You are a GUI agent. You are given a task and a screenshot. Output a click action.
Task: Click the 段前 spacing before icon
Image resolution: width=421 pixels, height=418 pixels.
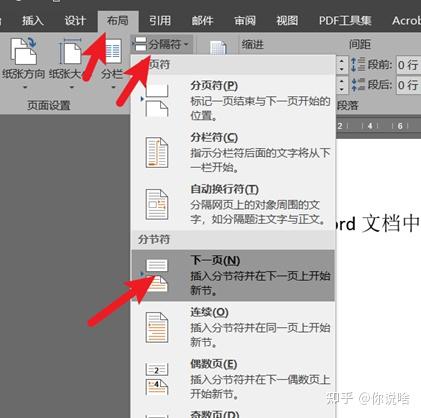click(x=358, y=65)
